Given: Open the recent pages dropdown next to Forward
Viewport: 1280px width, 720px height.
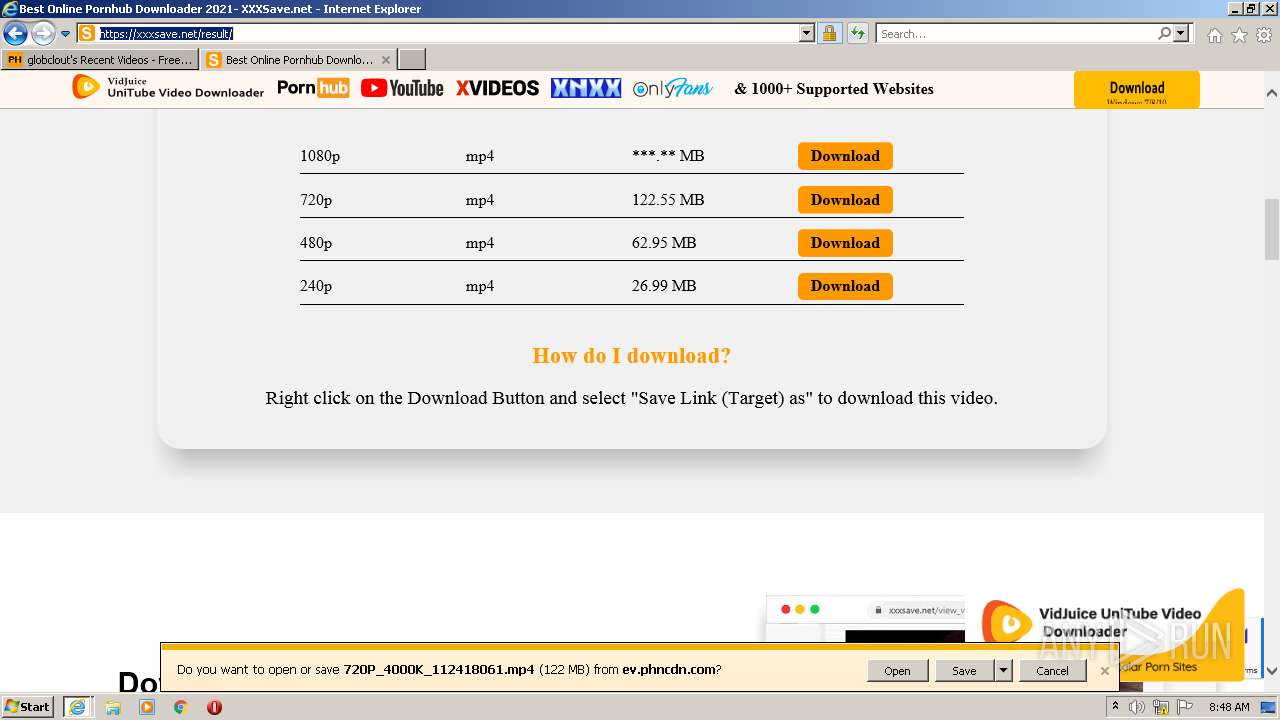Looking at the screenshot, I should pyautogui.click(x=65, y=34).
